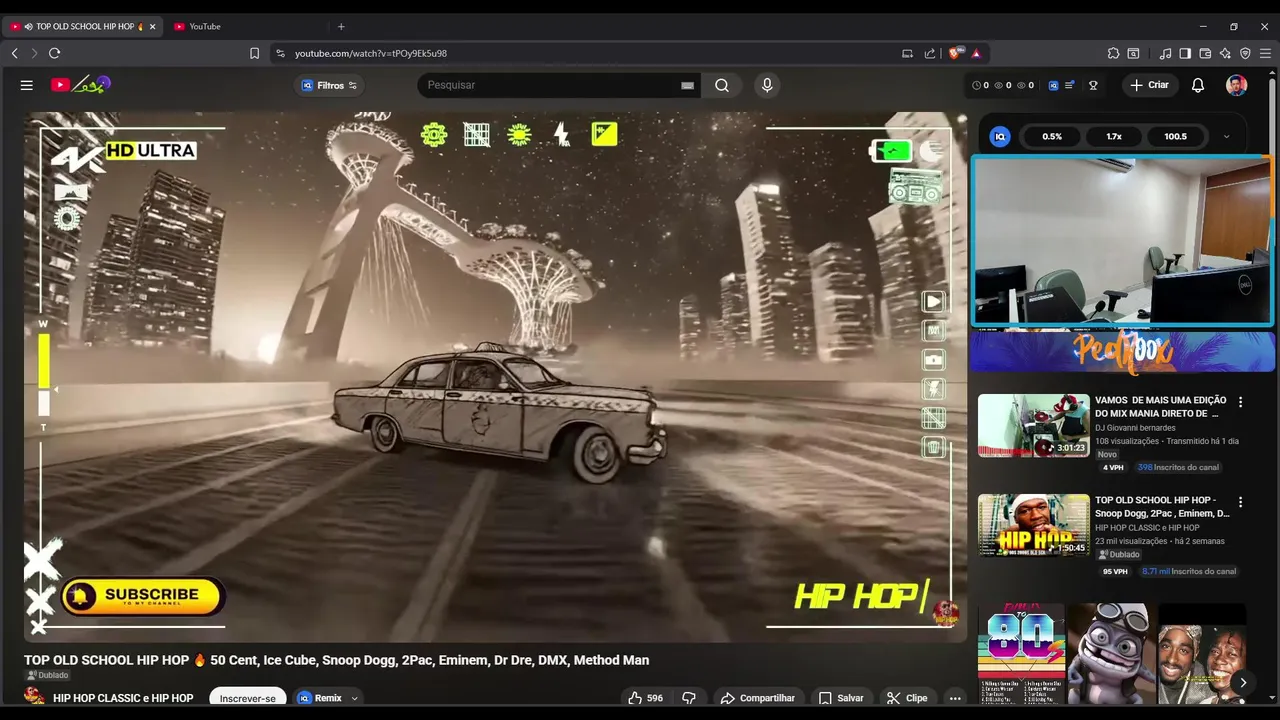Open the notifications bell
The width and height of the screenshot is (1280, 720).
1197,85
